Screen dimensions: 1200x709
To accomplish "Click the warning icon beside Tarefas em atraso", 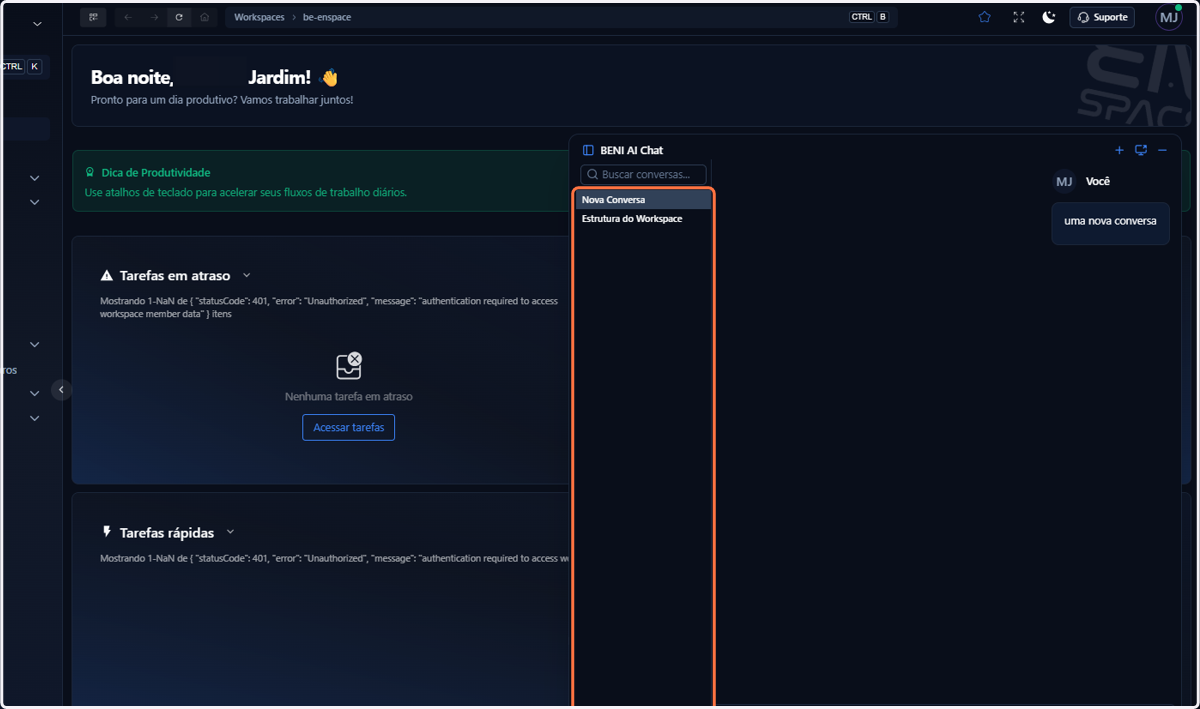I will pos(107,275).
